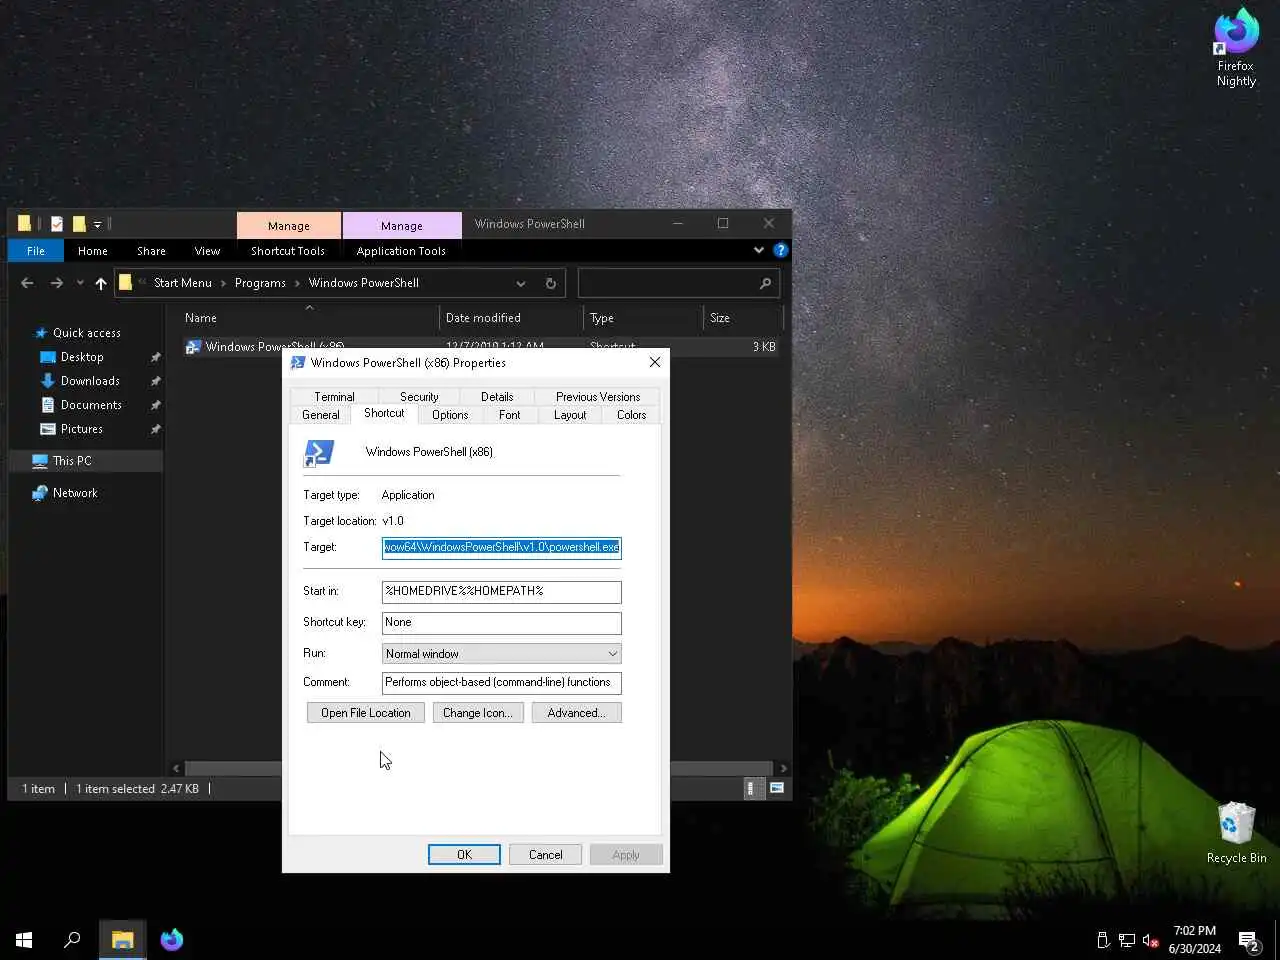This screenshot has width=1280, height=960.
Task: Select the Recycle Bin desktop icon
Action: (x=1236, y=832)
